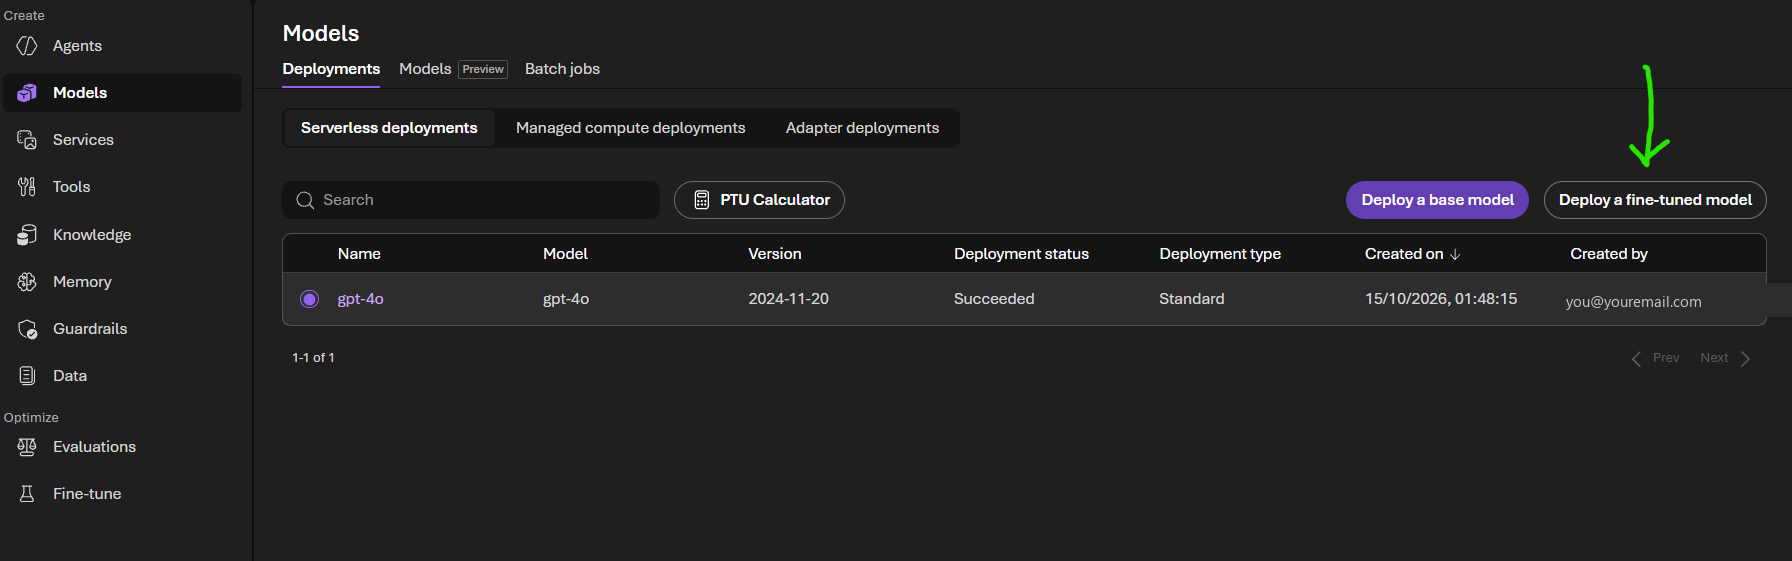Sort by the Created on arrow icon
This screenshot has height=561, width=1792.
click(1455, 255)
